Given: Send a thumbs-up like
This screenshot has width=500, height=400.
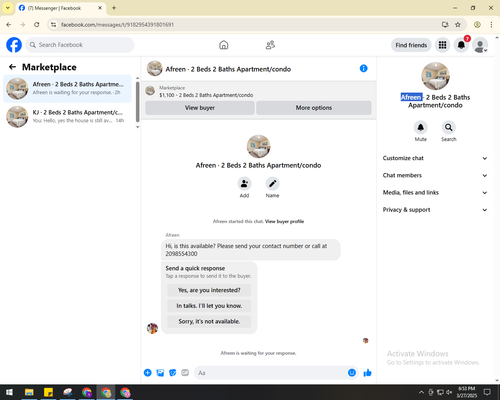Looking at the screenshot, I should 367,373.
